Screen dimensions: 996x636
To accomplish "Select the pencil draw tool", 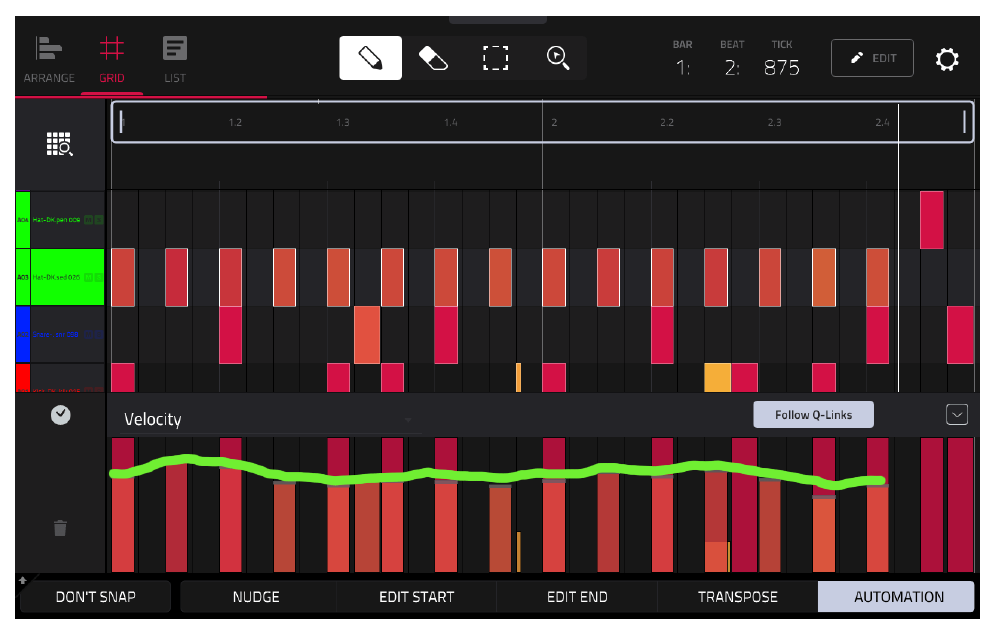I will pos(370,58).
